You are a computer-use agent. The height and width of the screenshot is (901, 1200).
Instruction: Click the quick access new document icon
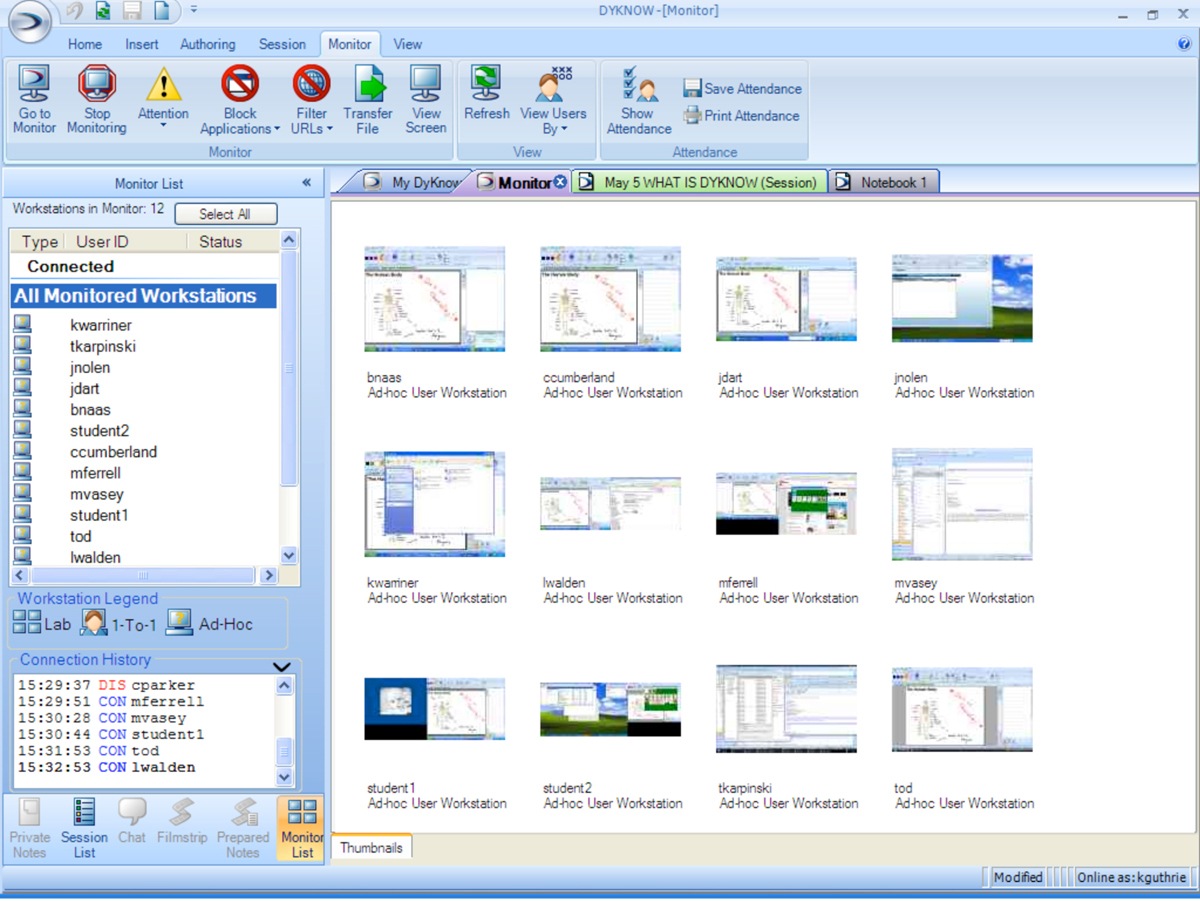click(161, 11)
